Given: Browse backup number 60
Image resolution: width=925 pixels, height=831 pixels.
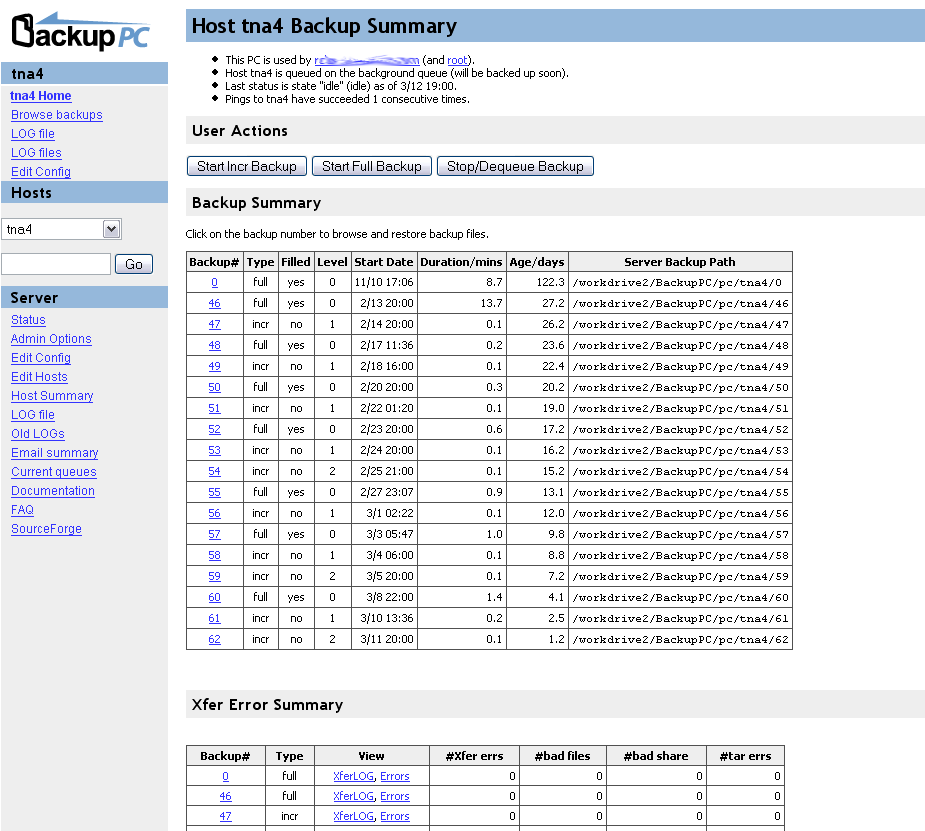Looking at the screenshot, I should click(214, 597).
